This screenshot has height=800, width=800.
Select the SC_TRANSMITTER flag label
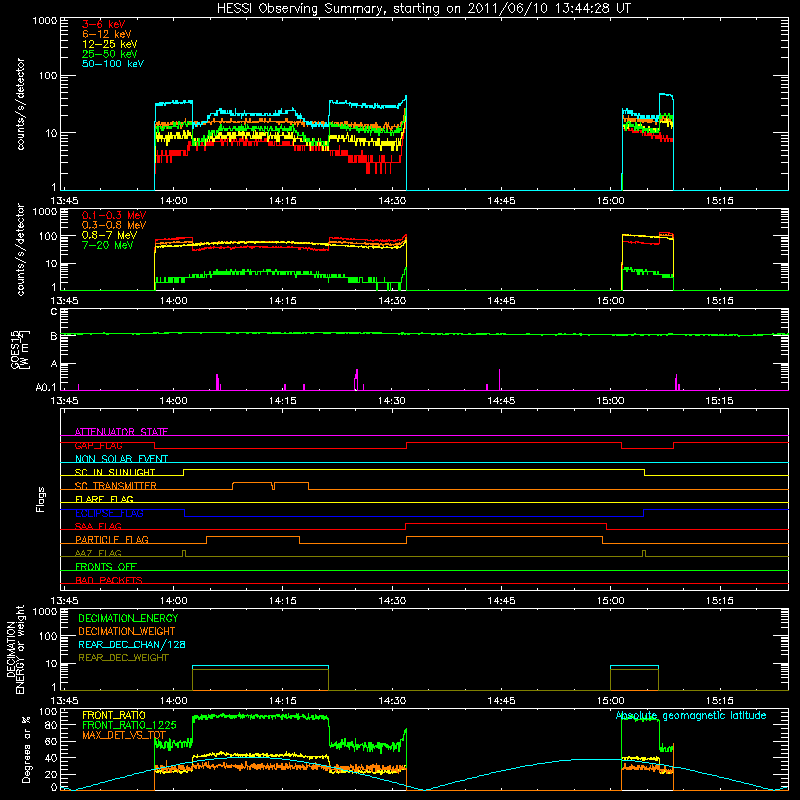(x=116, y=486)
